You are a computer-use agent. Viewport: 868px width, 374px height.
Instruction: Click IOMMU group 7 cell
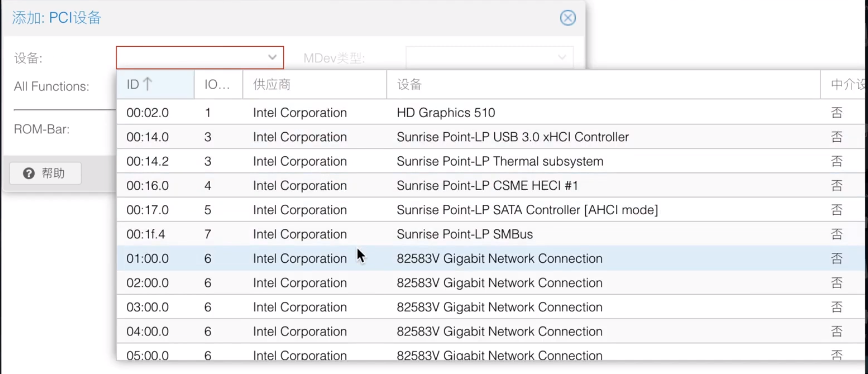[208, 235]
